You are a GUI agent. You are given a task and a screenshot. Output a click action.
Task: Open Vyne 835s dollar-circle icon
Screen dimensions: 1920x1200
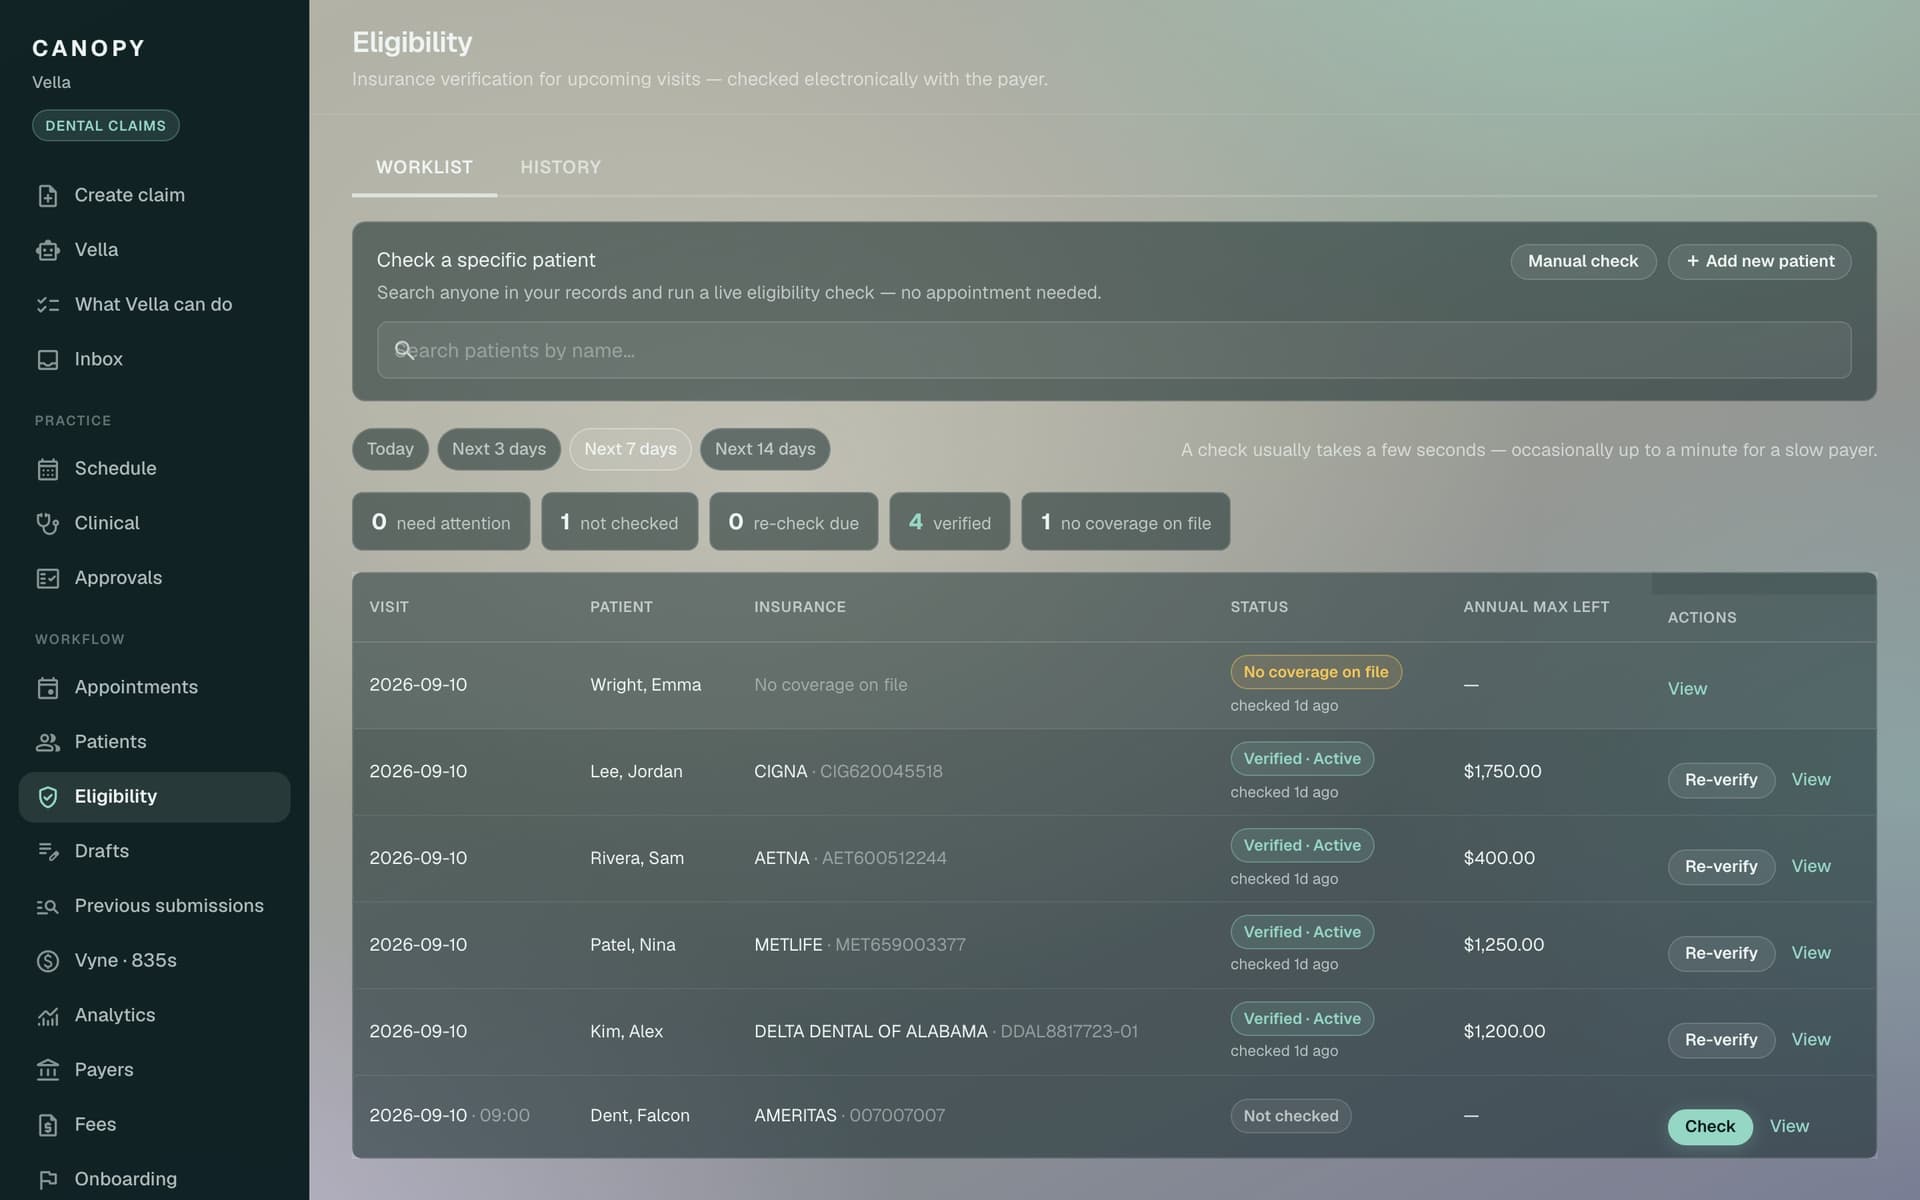48,961
